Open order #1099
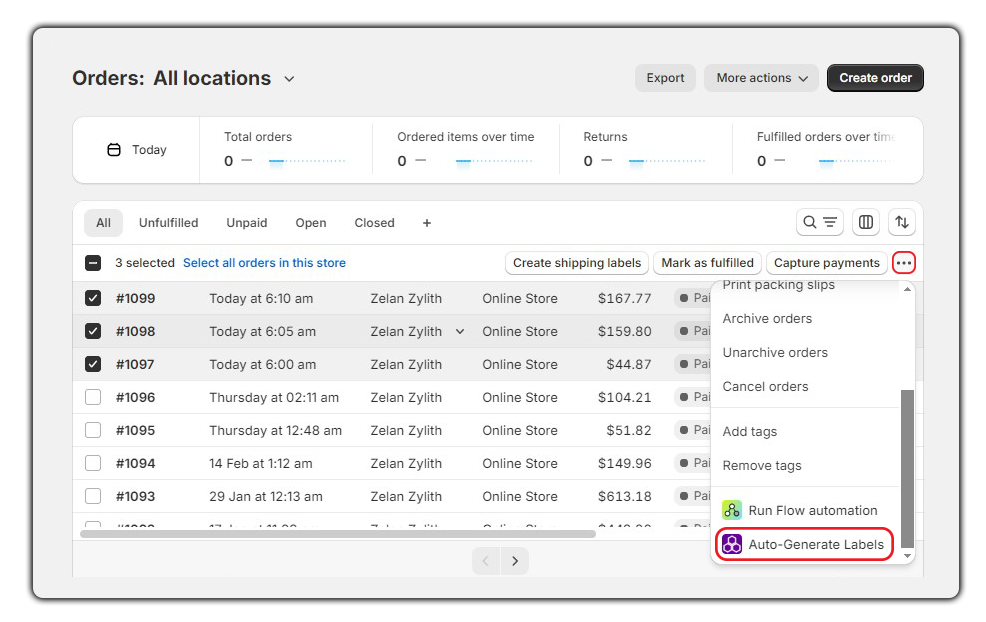Viewport: 986px width, 622px height. click(x=136, y=298)
